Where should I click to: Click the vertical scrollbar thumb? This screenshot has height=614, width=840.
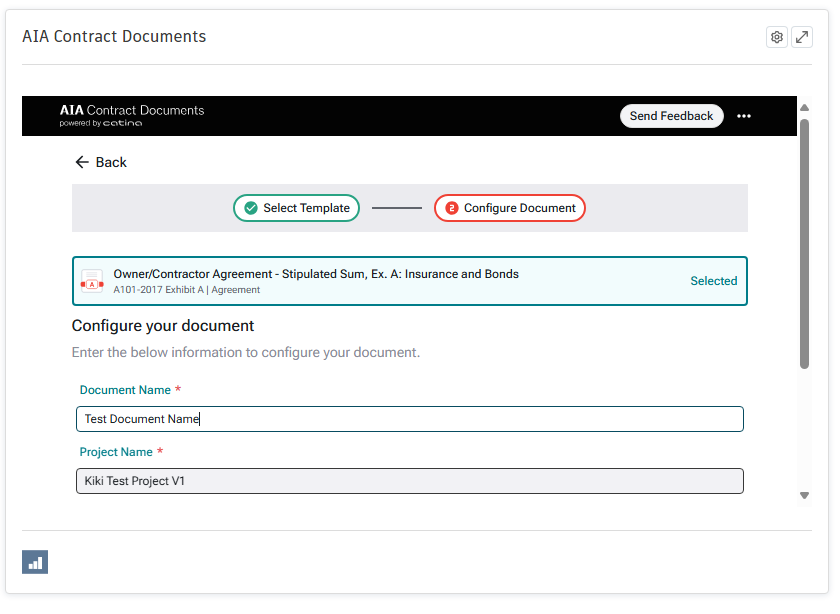tap(805, 244)
